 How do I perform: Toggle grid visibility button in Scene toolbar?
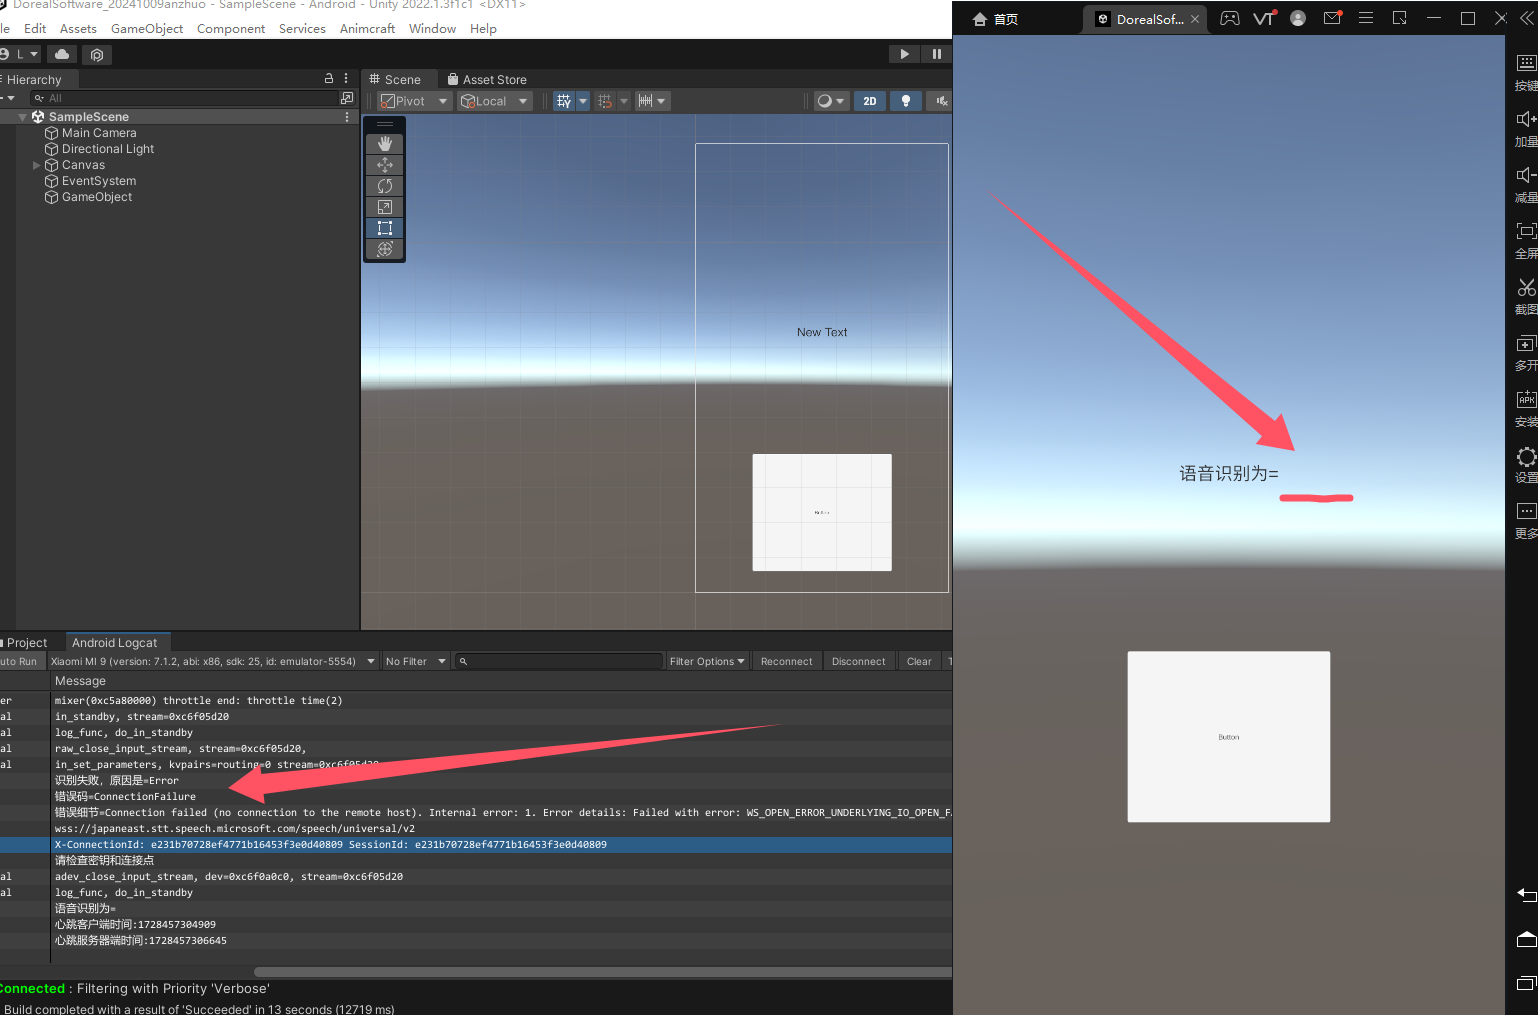pyautogui.click(x=564, y=101)
